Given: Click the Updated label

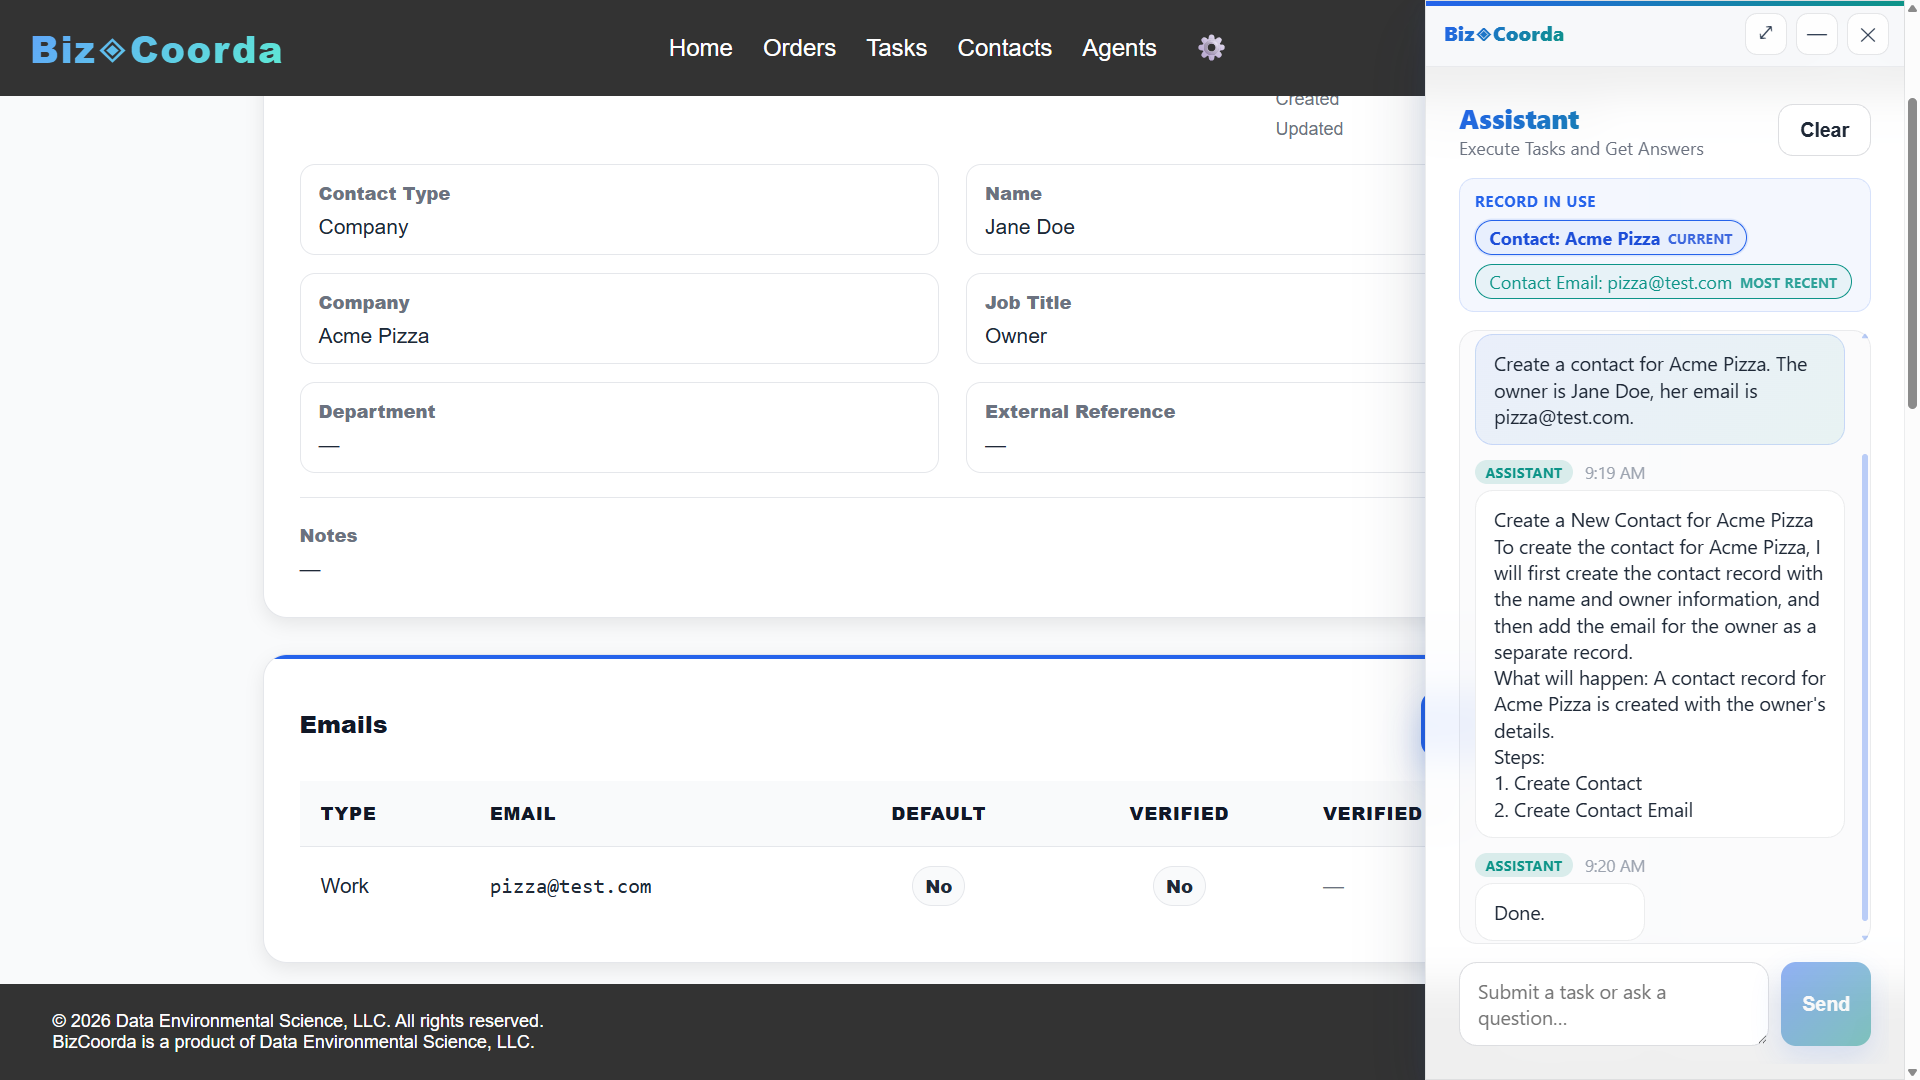Looking at the screenshot, I should [1309, 129].
